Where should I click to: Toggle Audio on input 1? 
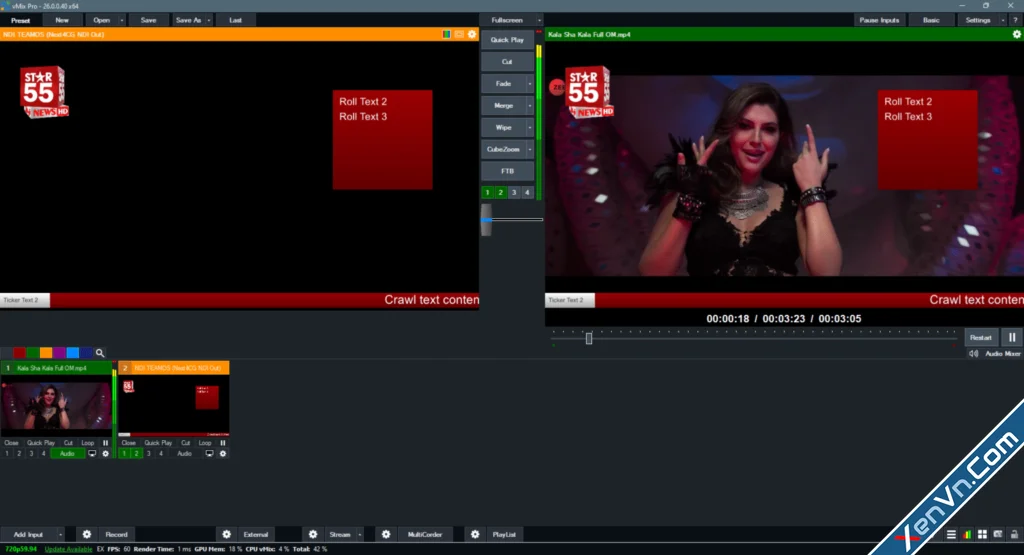pos(67,453)
